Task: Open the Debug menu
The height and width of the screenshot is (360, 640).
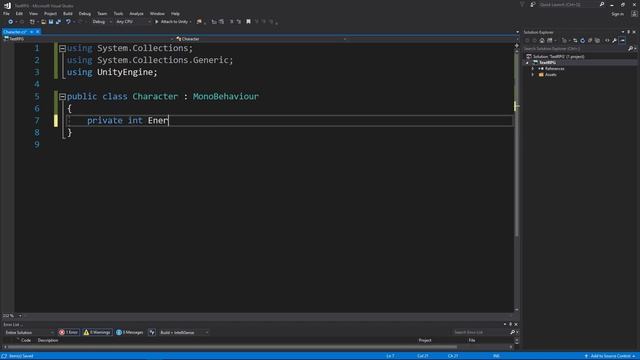Action: point(84,13)
